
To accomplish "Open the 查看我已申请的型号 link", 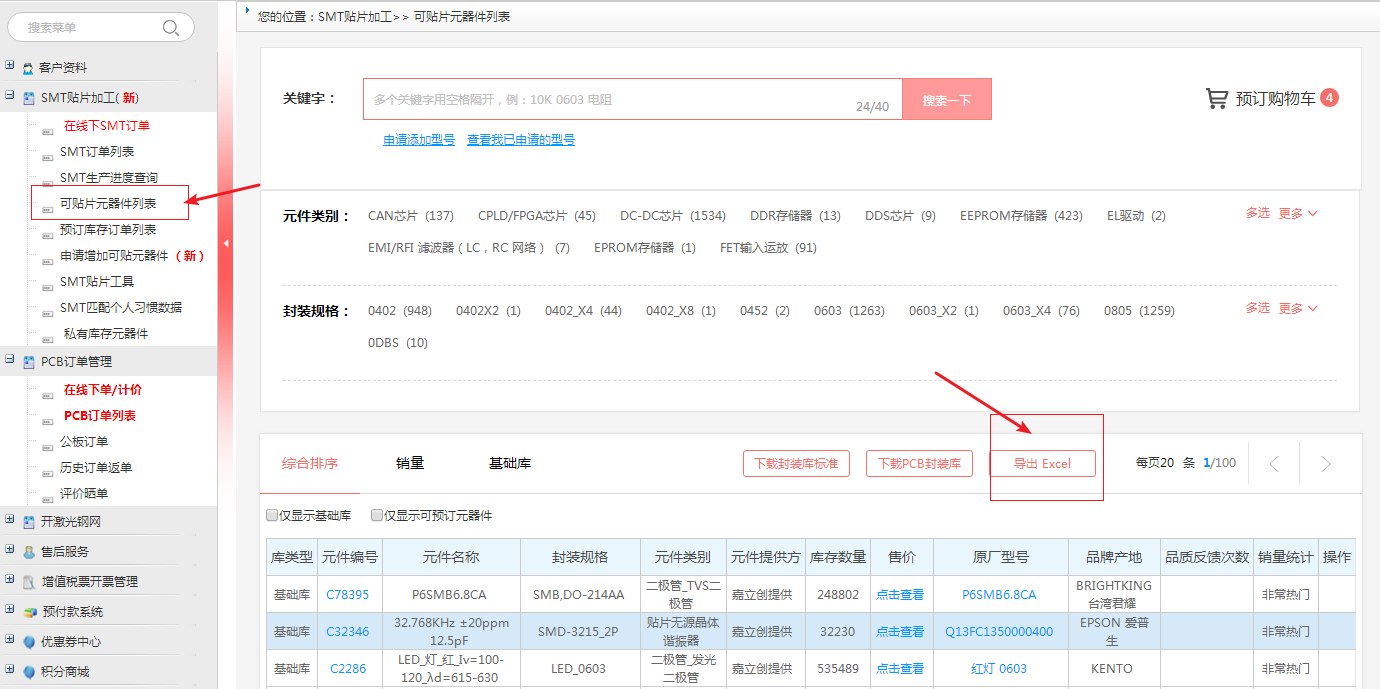I will point(521,140).
